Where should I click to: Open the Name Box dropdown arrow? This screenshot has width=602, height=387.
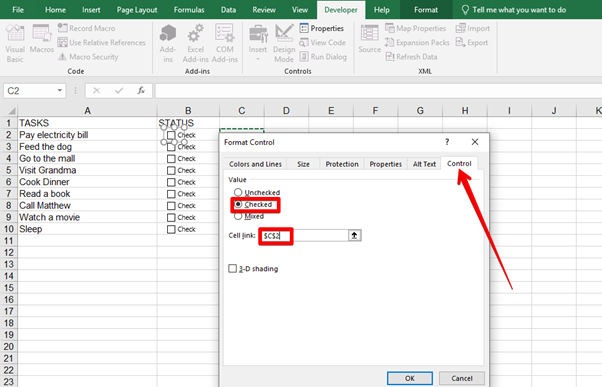(x=60, y=91)
